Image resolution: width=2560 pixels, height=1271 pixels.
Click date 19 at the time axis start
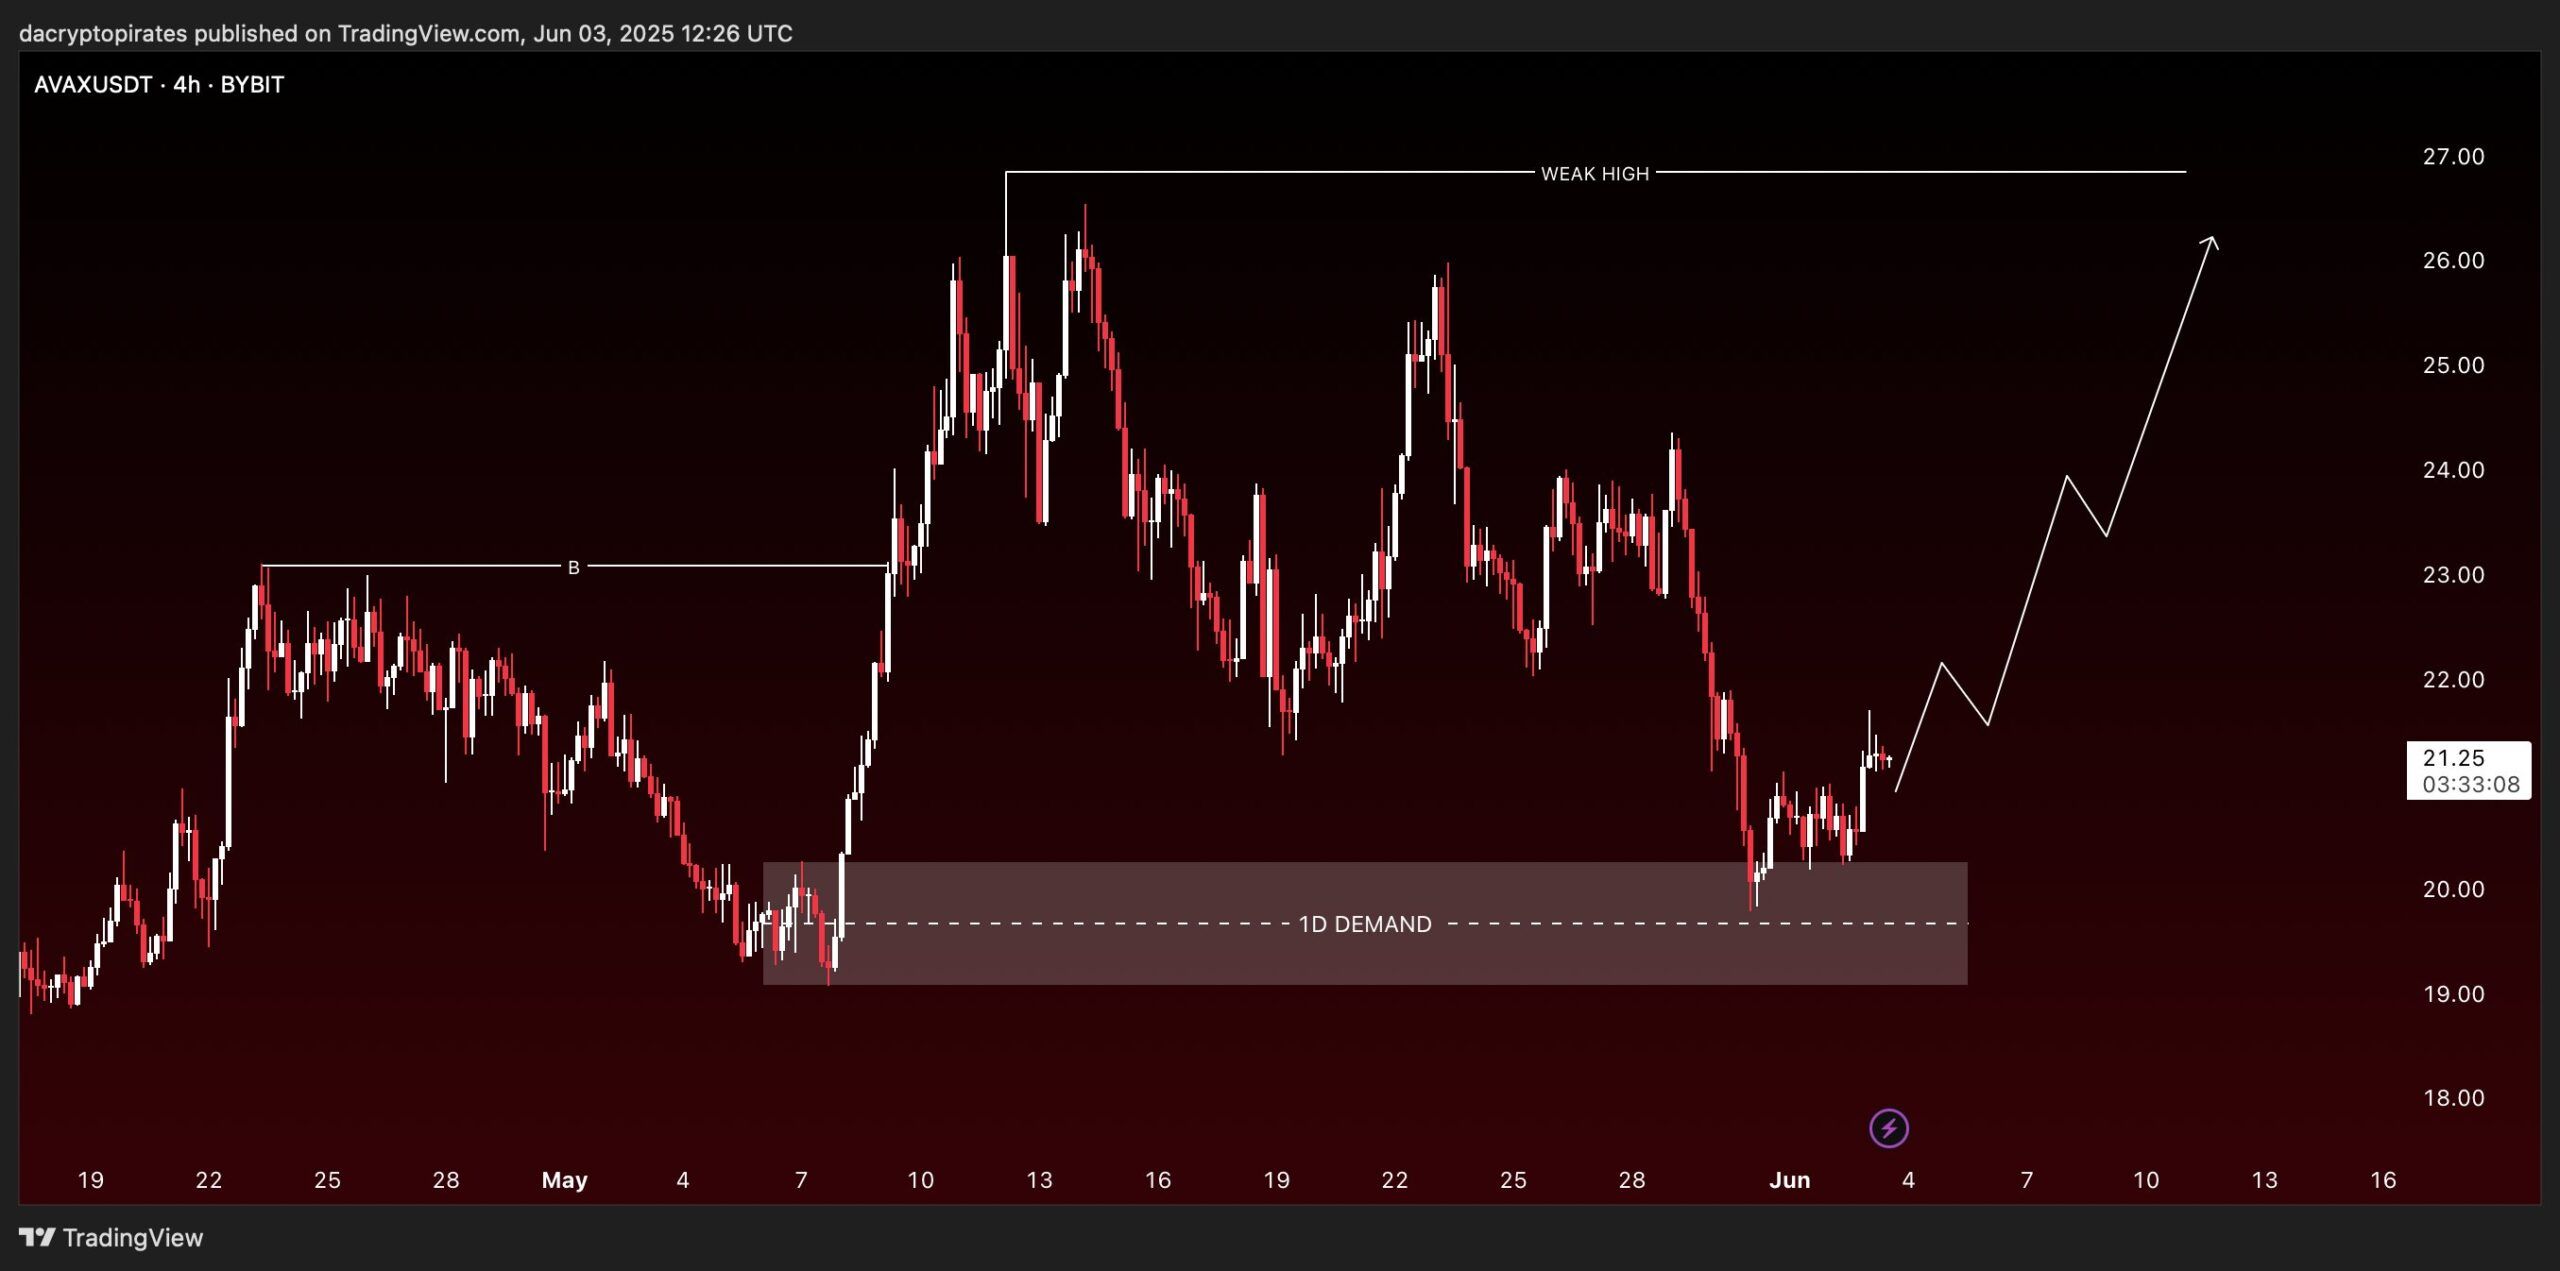[90, 1180]
